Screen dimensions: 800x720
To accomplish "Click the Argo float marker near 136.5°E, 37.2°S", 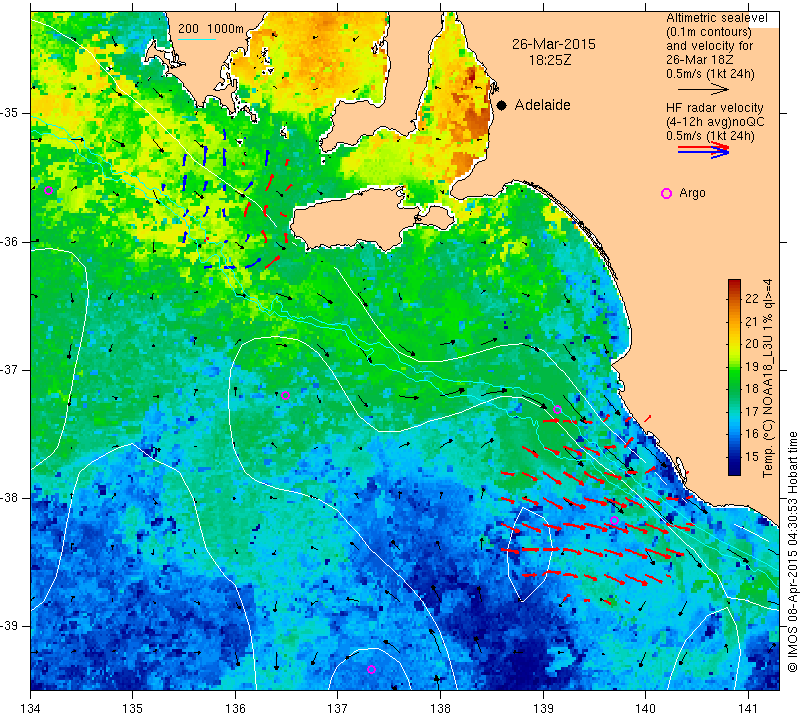I will click(285, 395).
